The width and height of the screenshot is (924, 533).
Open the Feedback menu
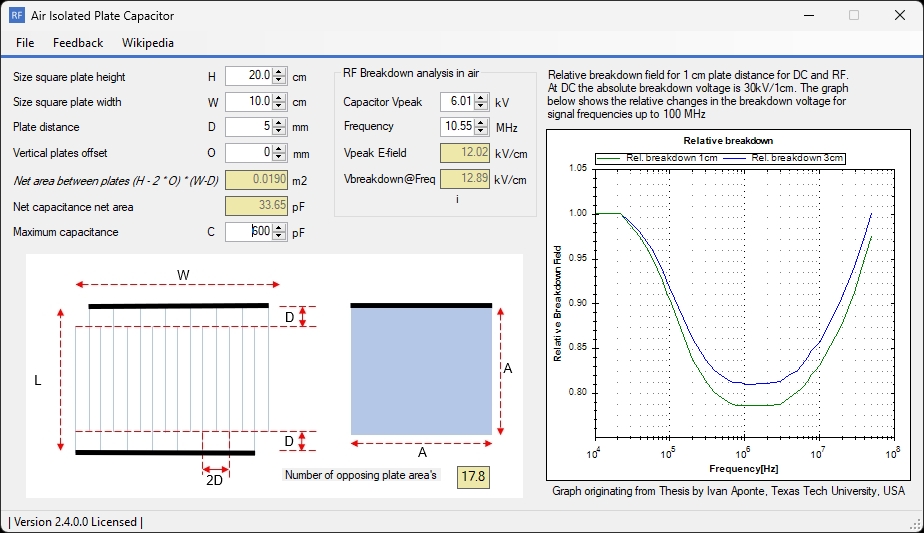click(x=78, y=43)
